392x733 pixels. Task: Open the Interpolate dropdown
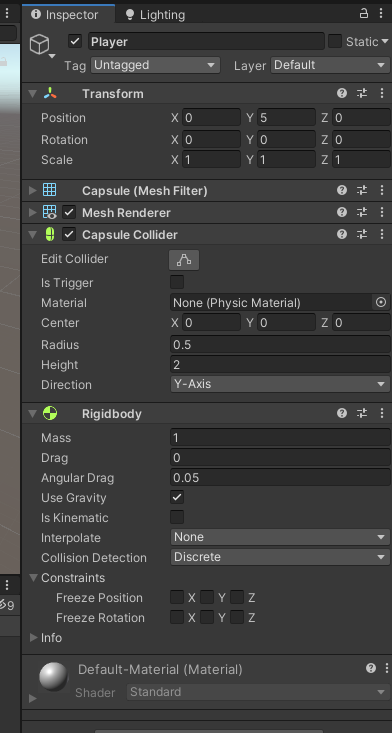point(280,537)
